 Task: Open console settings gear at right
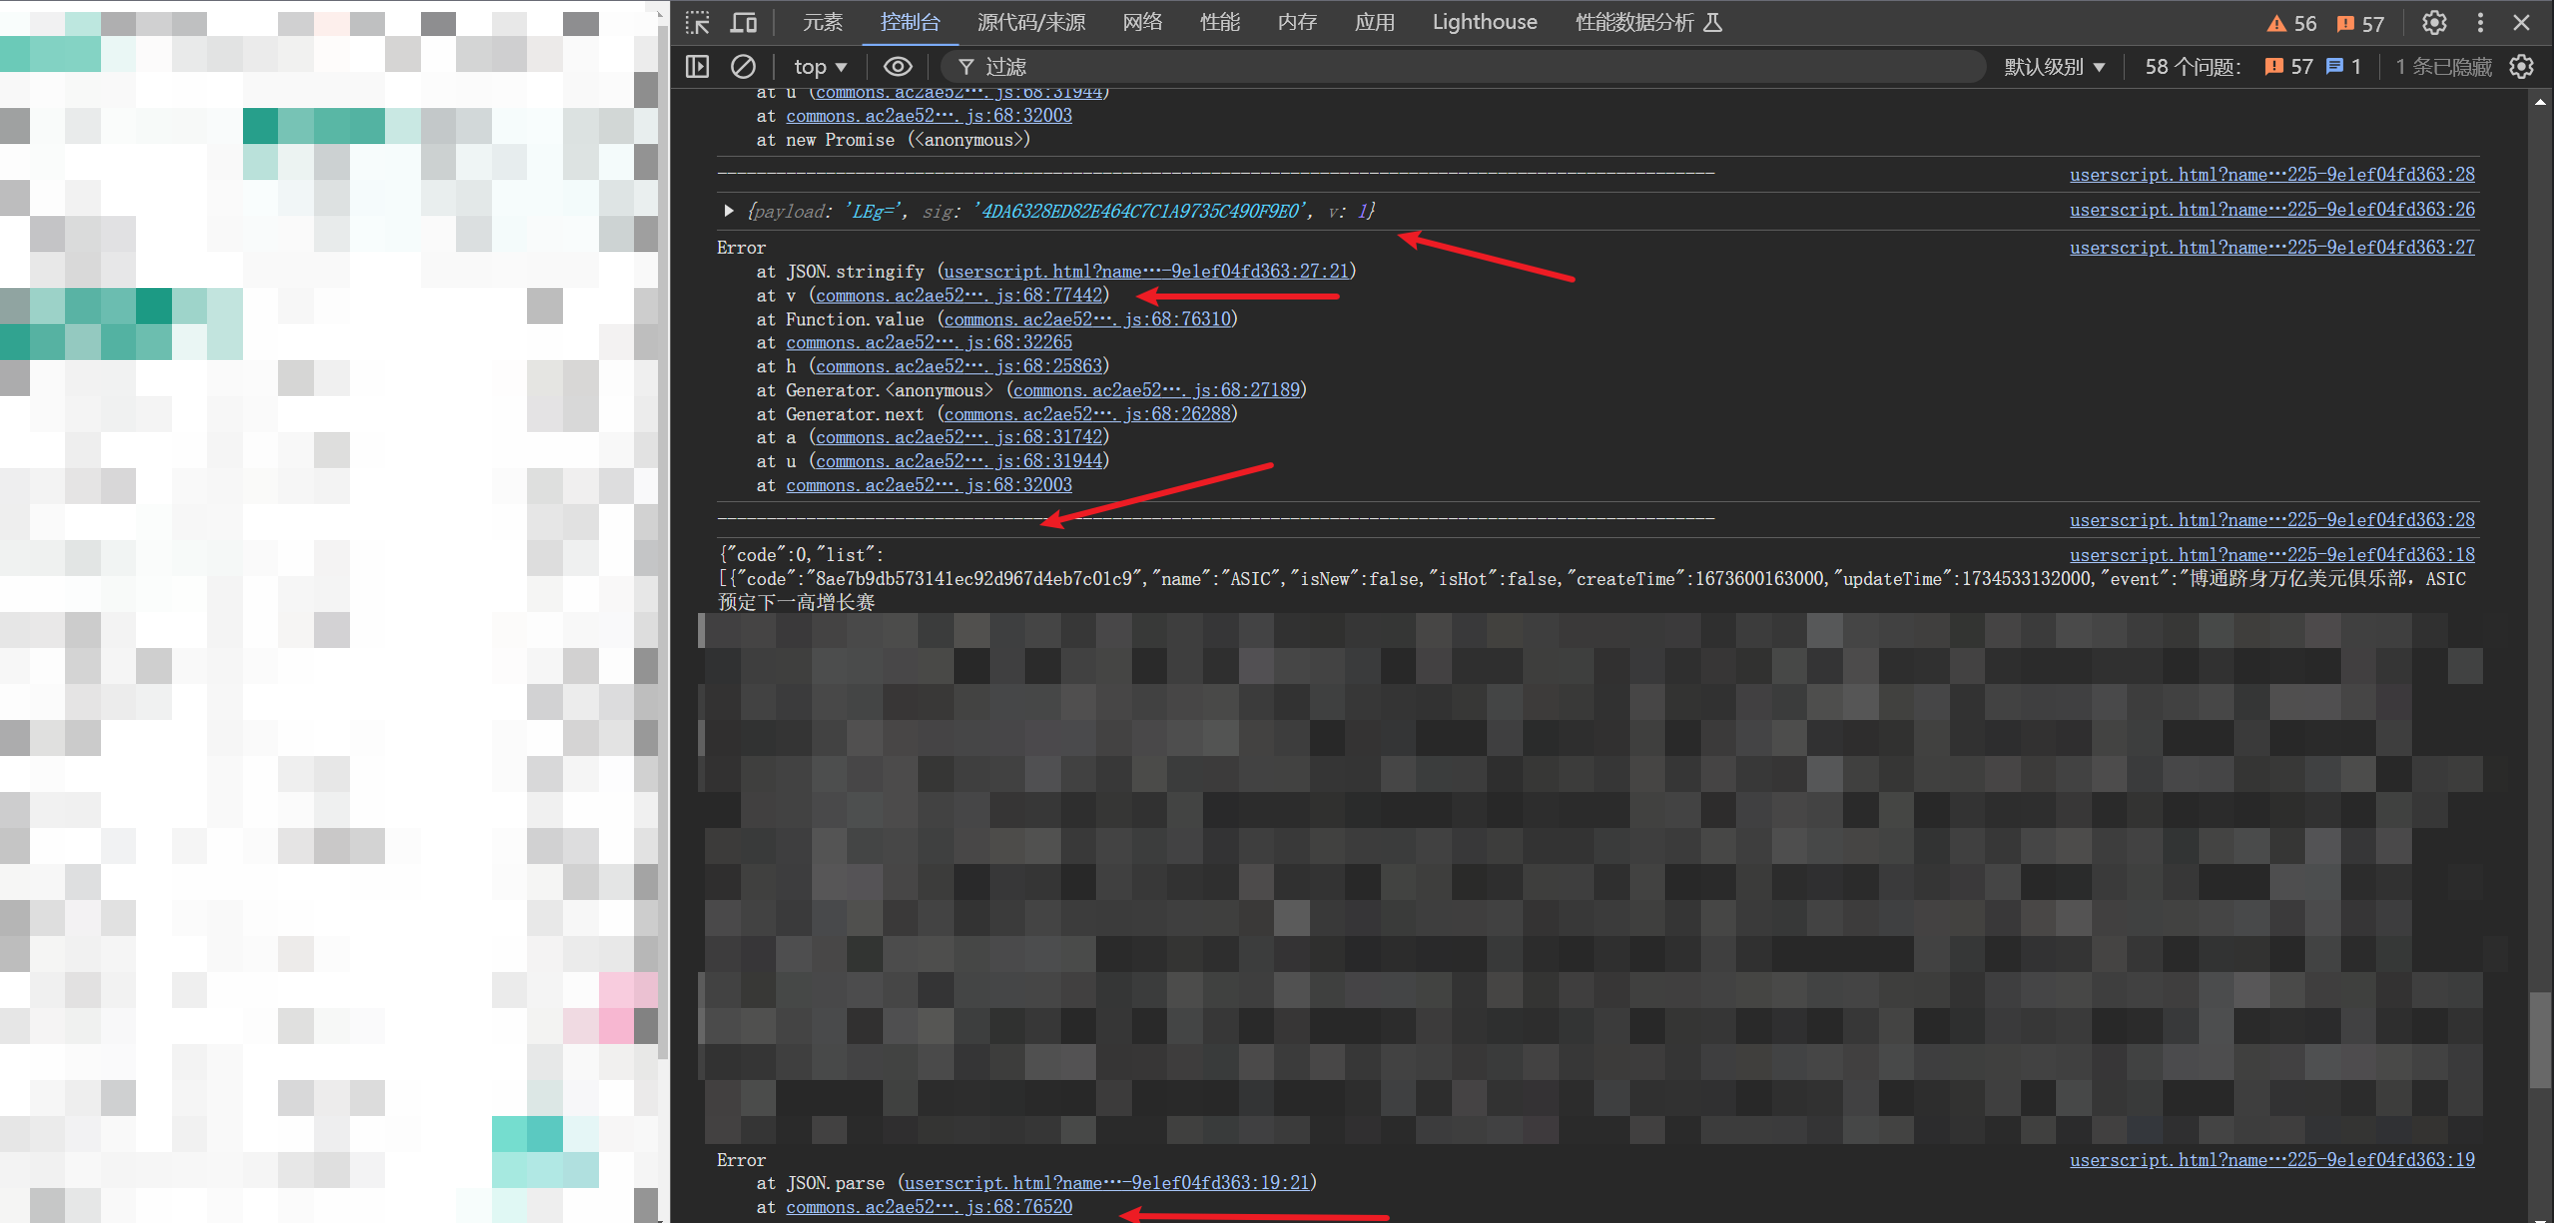click(x=2522, y=66)
